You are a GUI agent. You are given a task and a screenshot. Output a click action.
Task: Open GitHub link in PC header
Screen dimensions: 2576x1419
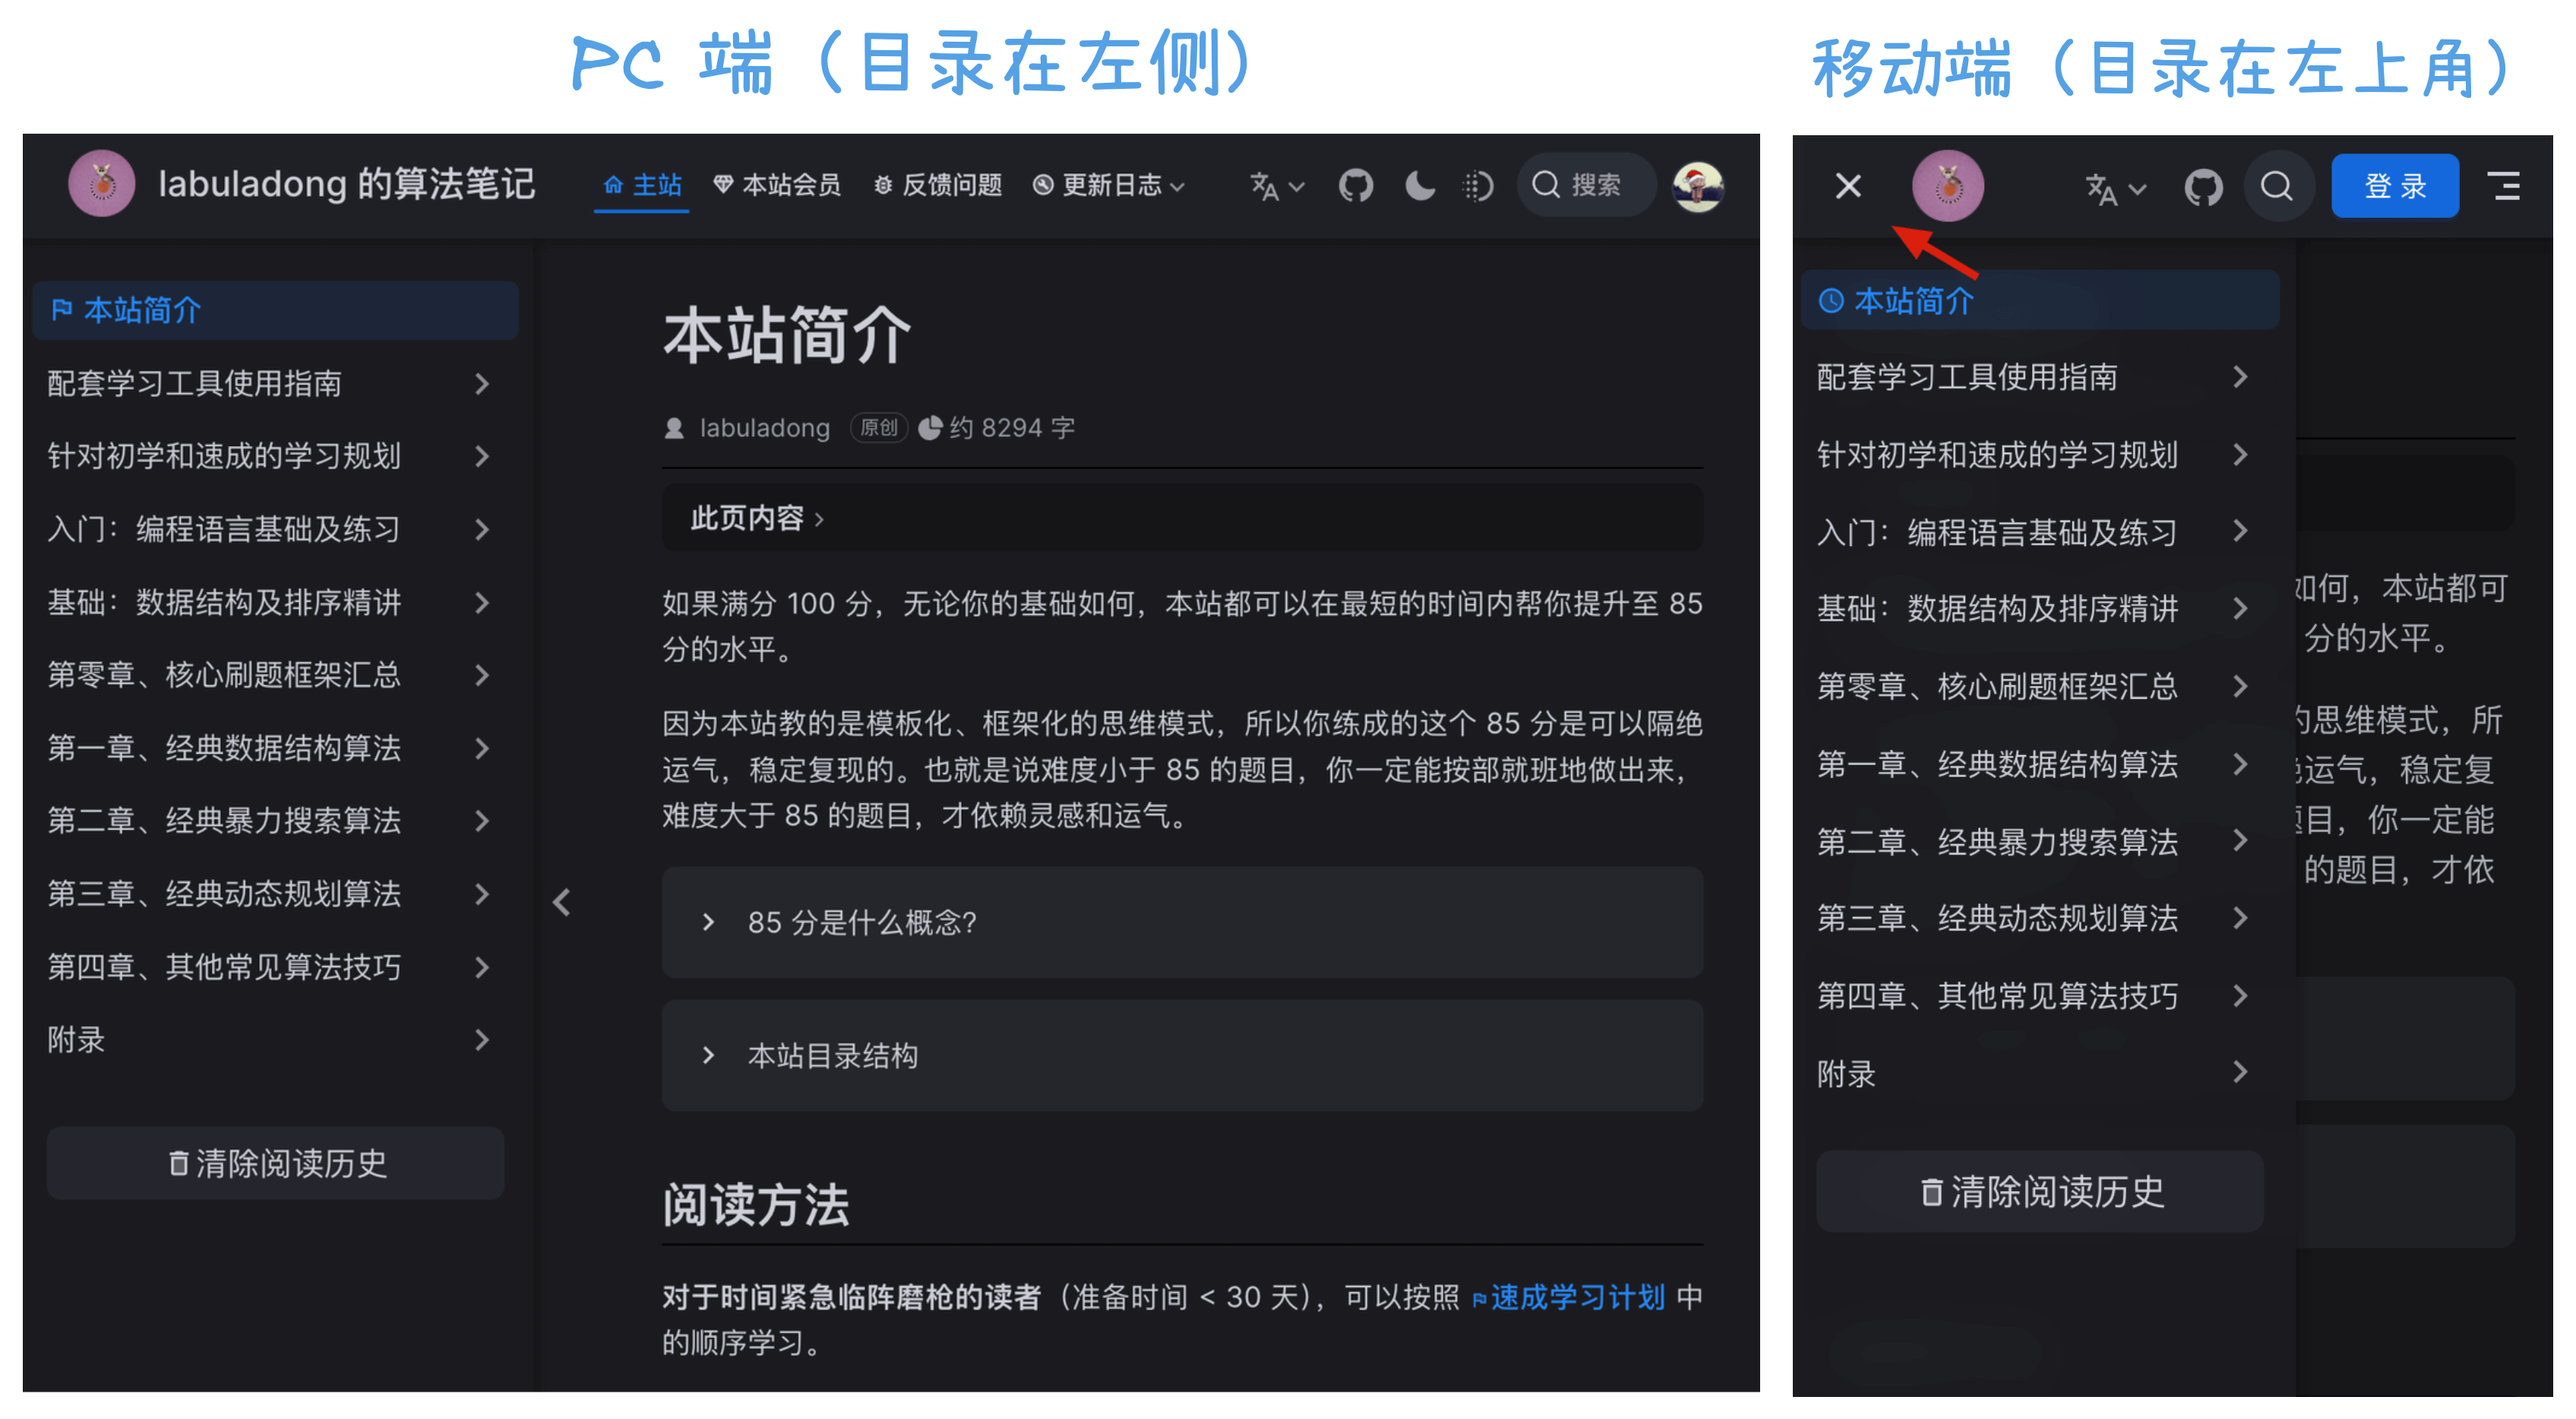1355,186
